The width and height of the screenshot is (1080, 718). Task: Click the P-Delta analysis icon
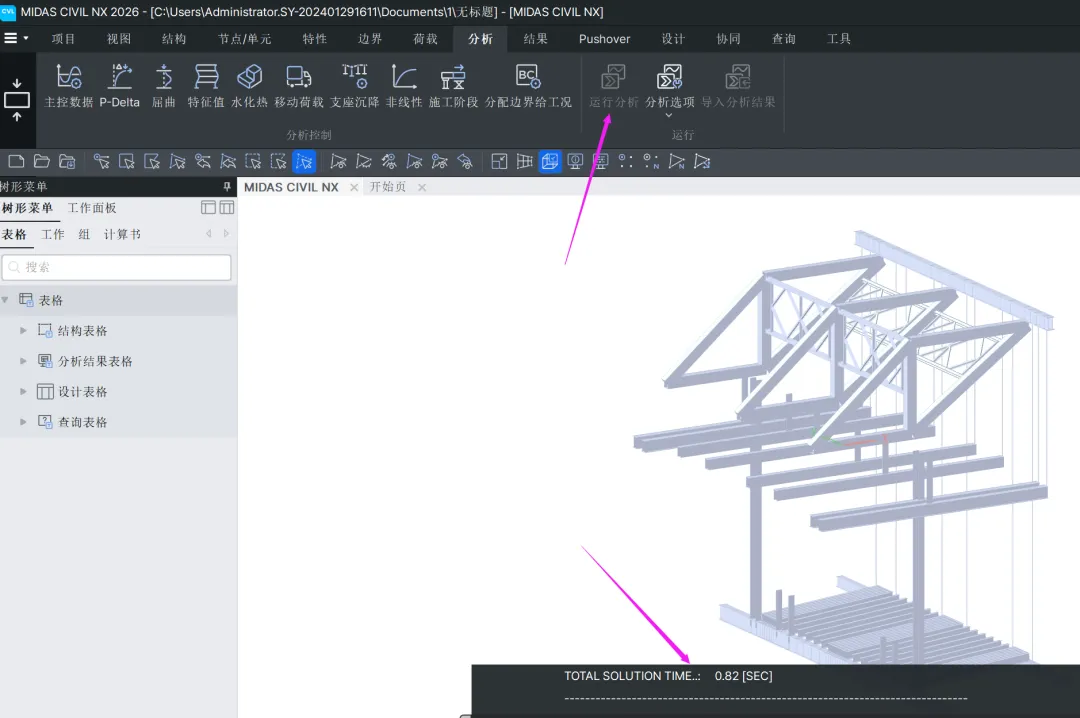[120, 78]
